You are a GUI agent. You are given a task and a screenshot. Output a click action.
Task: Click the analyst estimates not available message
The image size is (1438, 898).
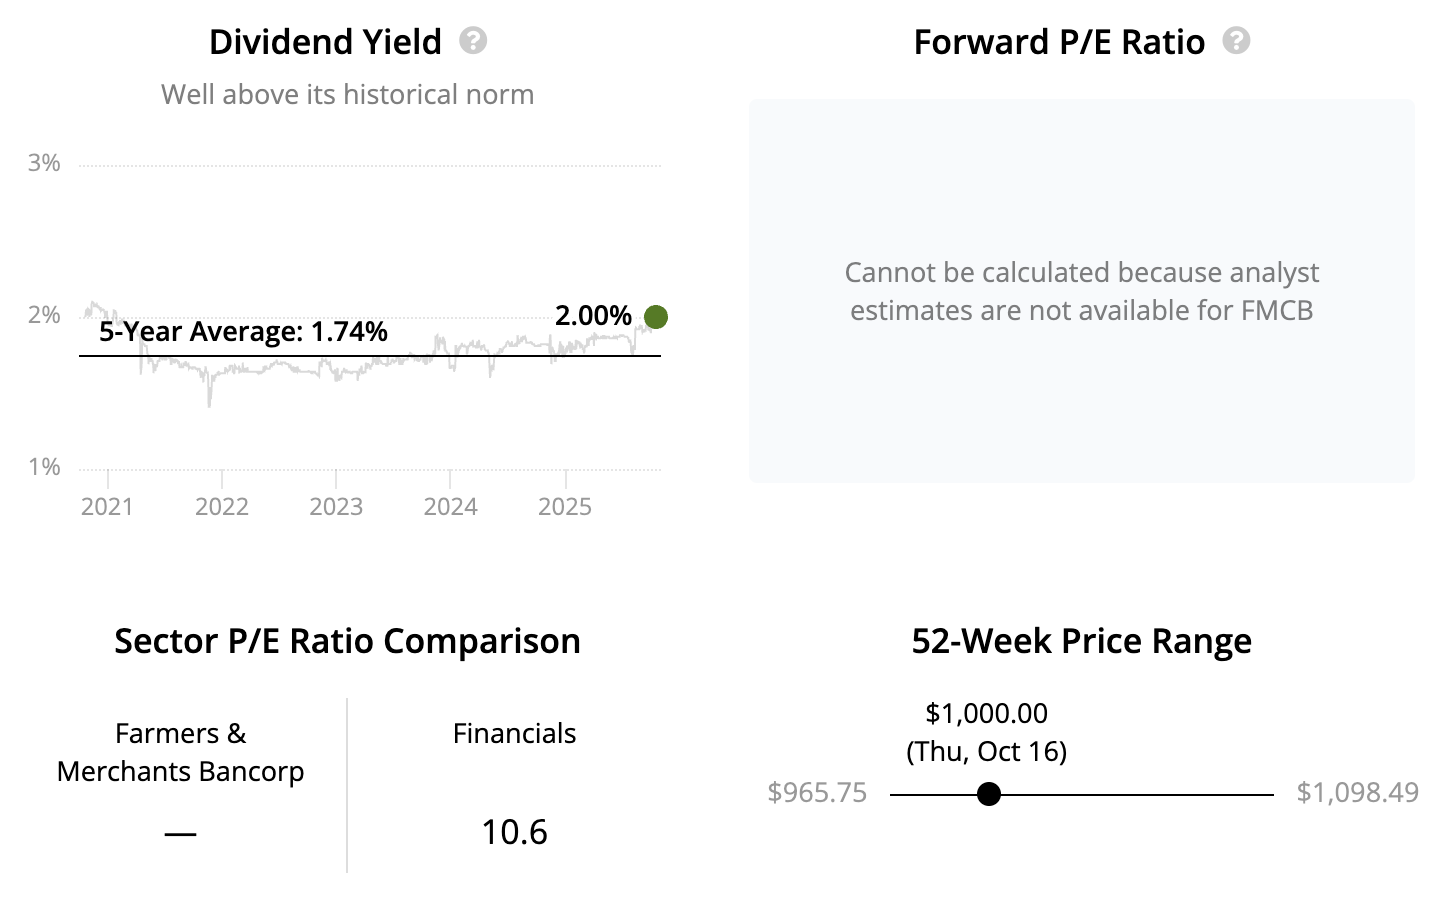click(x=1081, y=291)
